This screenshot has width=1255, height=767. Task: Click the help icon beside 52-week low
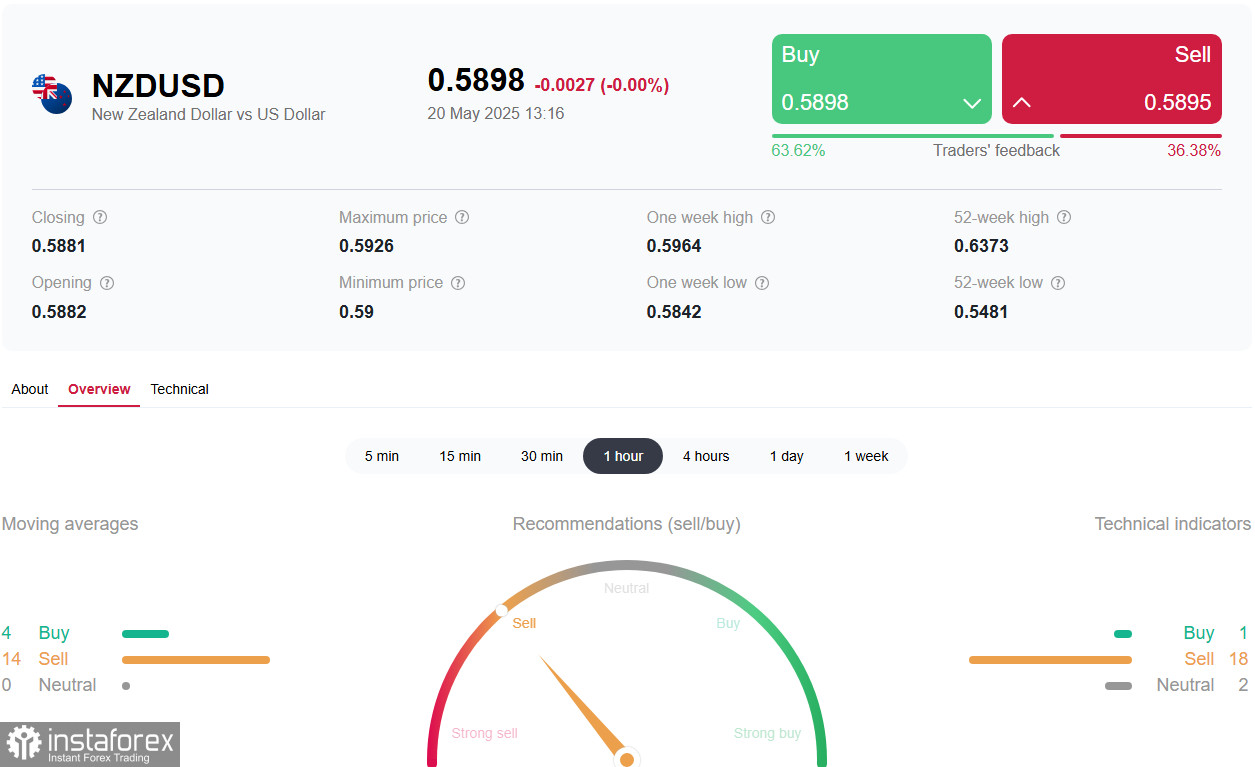pos(1058,283)
